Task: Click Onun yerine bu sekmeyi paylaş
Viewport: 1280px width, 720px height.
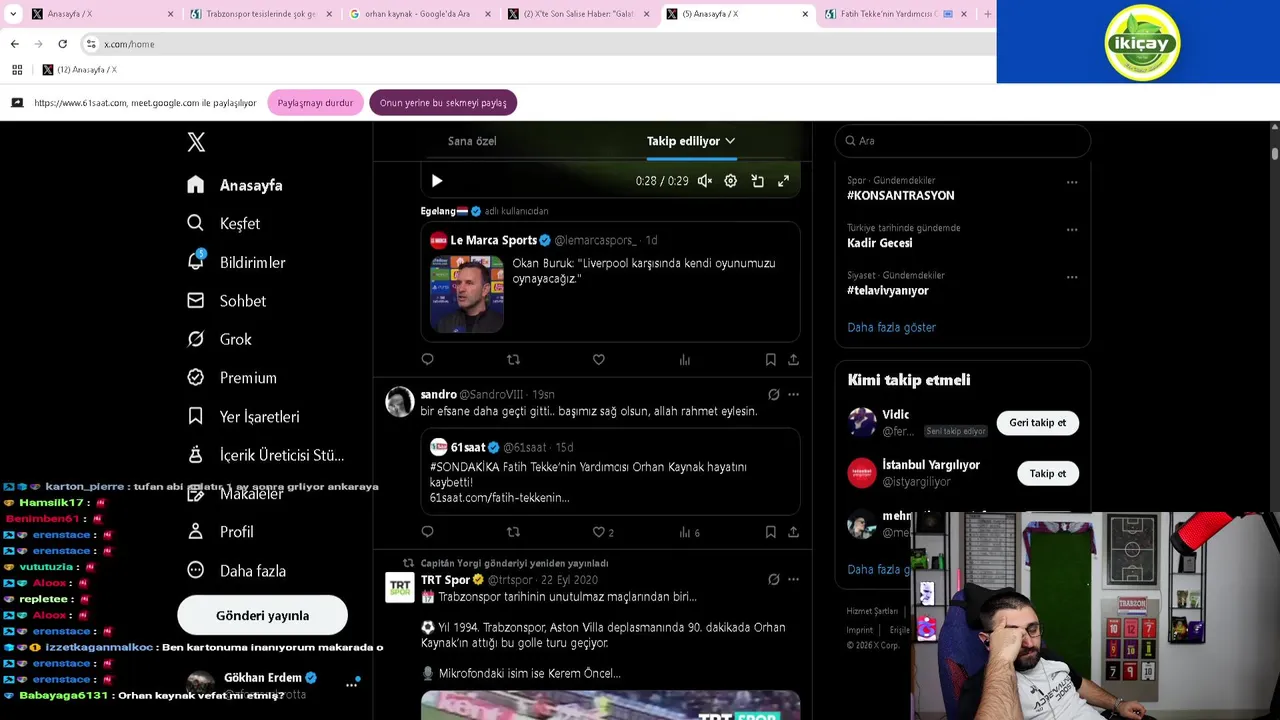Action: (x=443, y=103)
